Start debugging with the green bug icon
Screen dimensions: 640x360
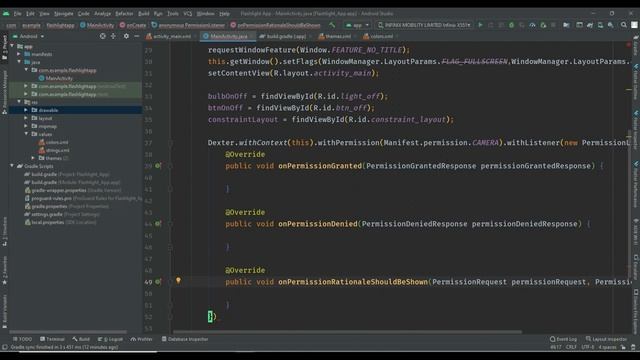tap(511, 25)
